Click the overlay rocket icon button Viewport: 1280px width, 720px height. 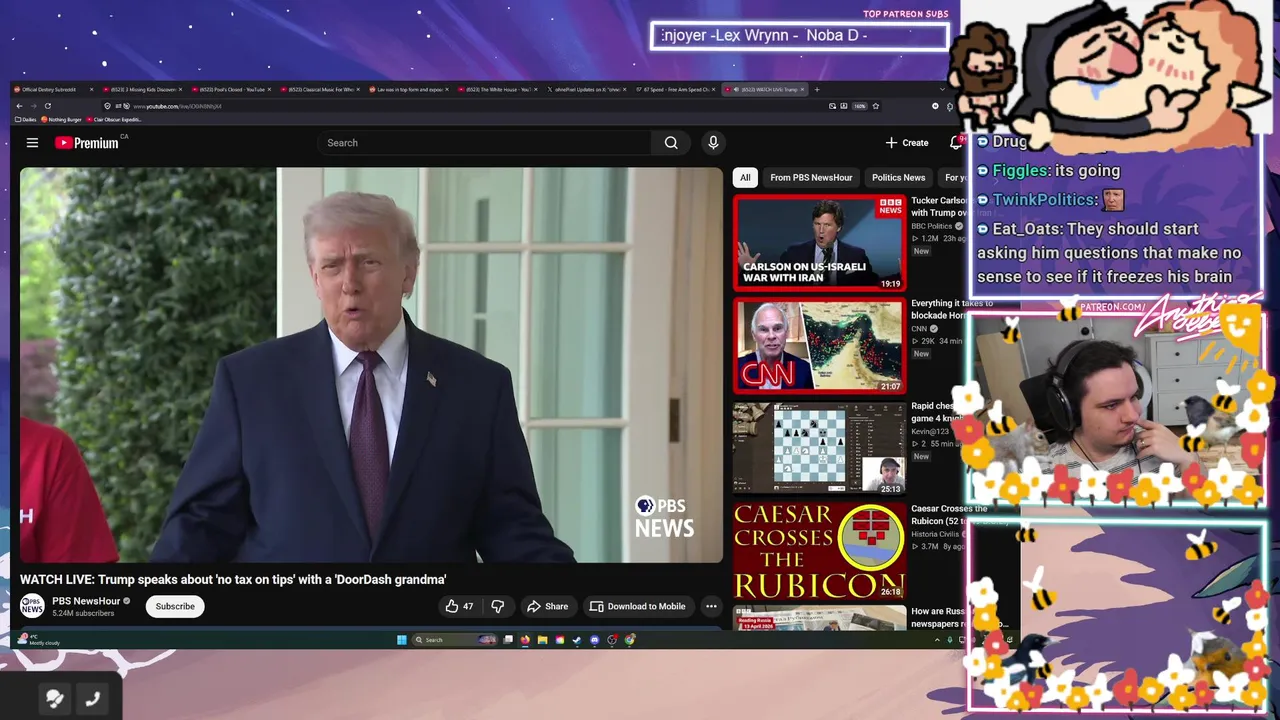pos(54,699)
